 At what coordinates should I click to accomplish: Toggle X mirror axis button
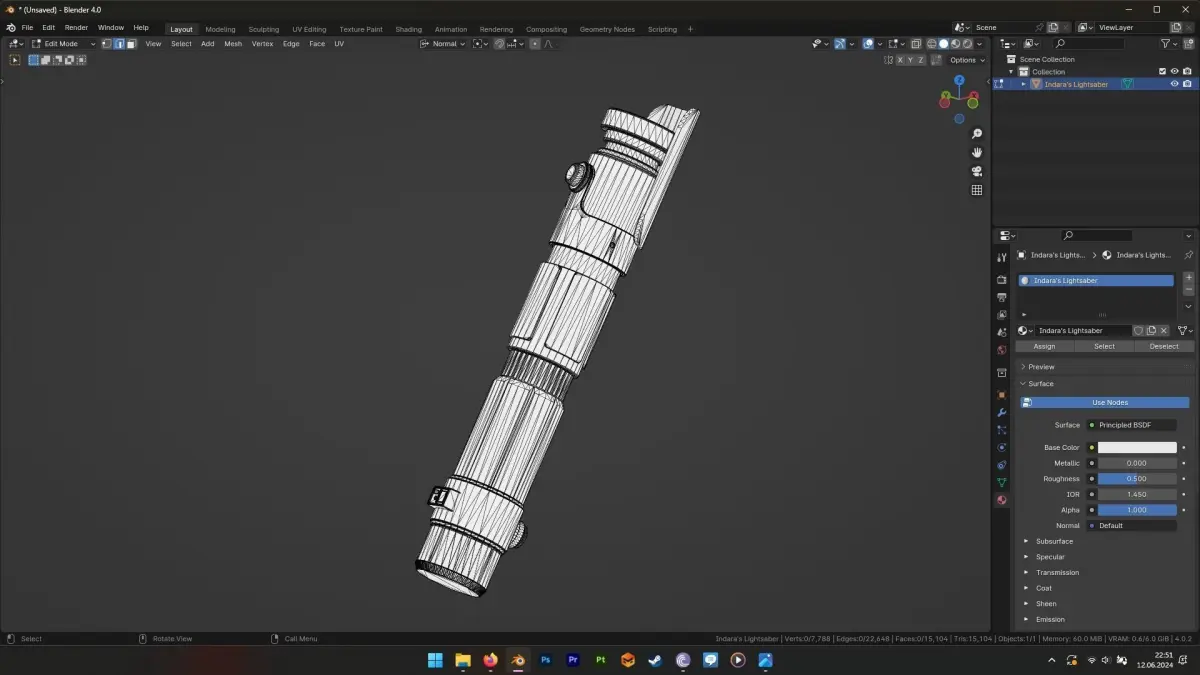900,60
